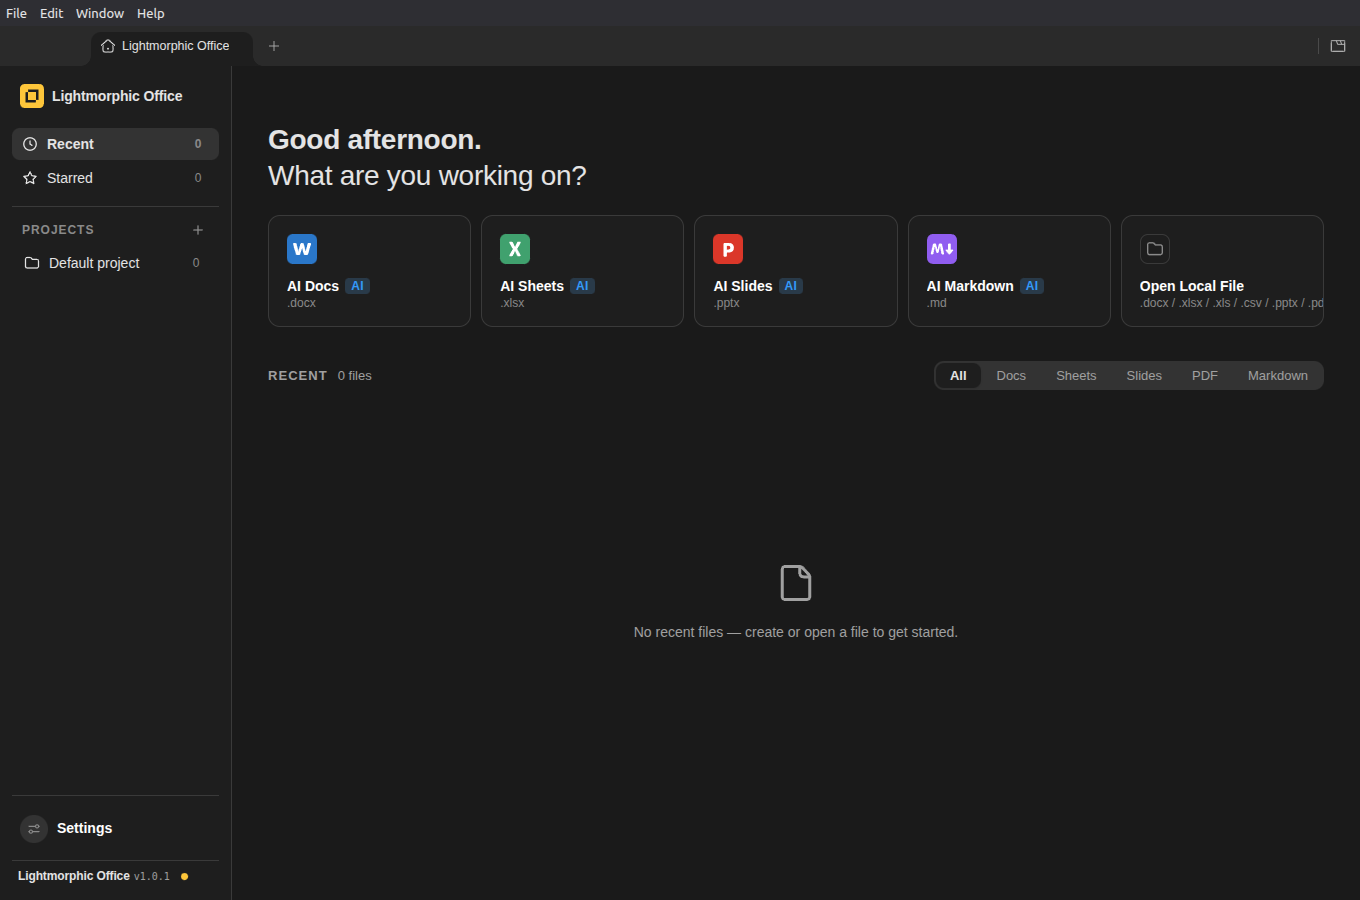Create a new AI Docs document
This screenshot has height=900, width=1360.
[x=369, y=271]
